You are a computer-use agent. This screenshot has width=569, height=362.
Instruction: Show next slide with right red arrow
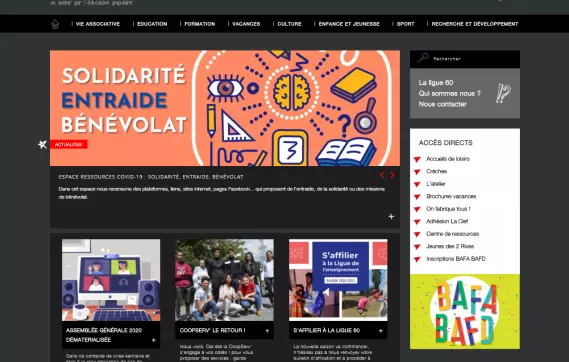click(x=392, y=175)
